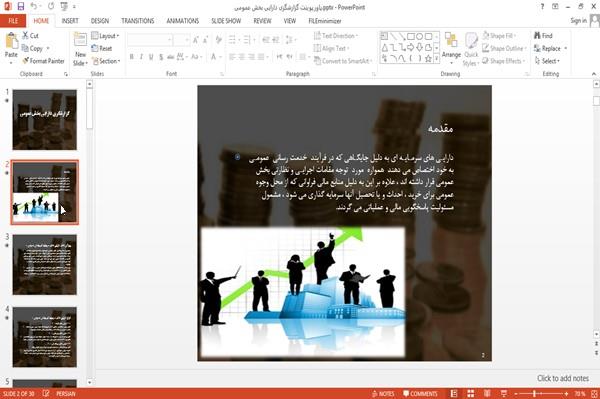Screen dimensions: 600x399
Task: Insert a New Slide
Action: [x=80, y=49]
